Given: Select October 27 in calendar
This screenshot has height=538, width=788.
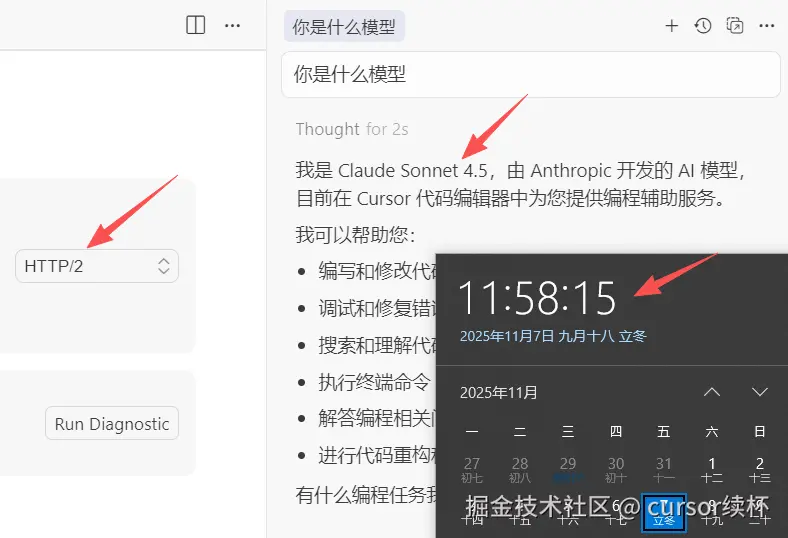Looking at the screenshot, I should point(471,470).
